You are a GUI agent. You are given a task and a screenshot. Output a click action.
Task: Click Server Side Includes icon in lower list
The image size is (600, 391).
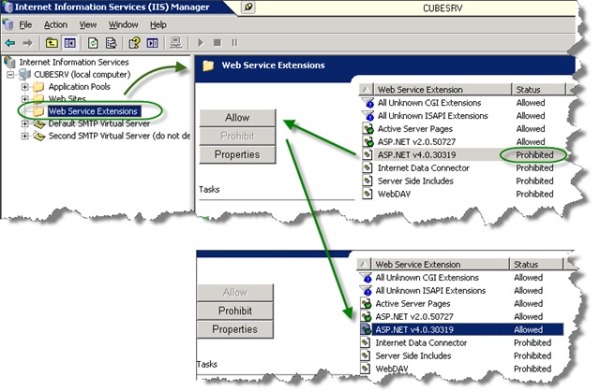(x=365, y=355)
